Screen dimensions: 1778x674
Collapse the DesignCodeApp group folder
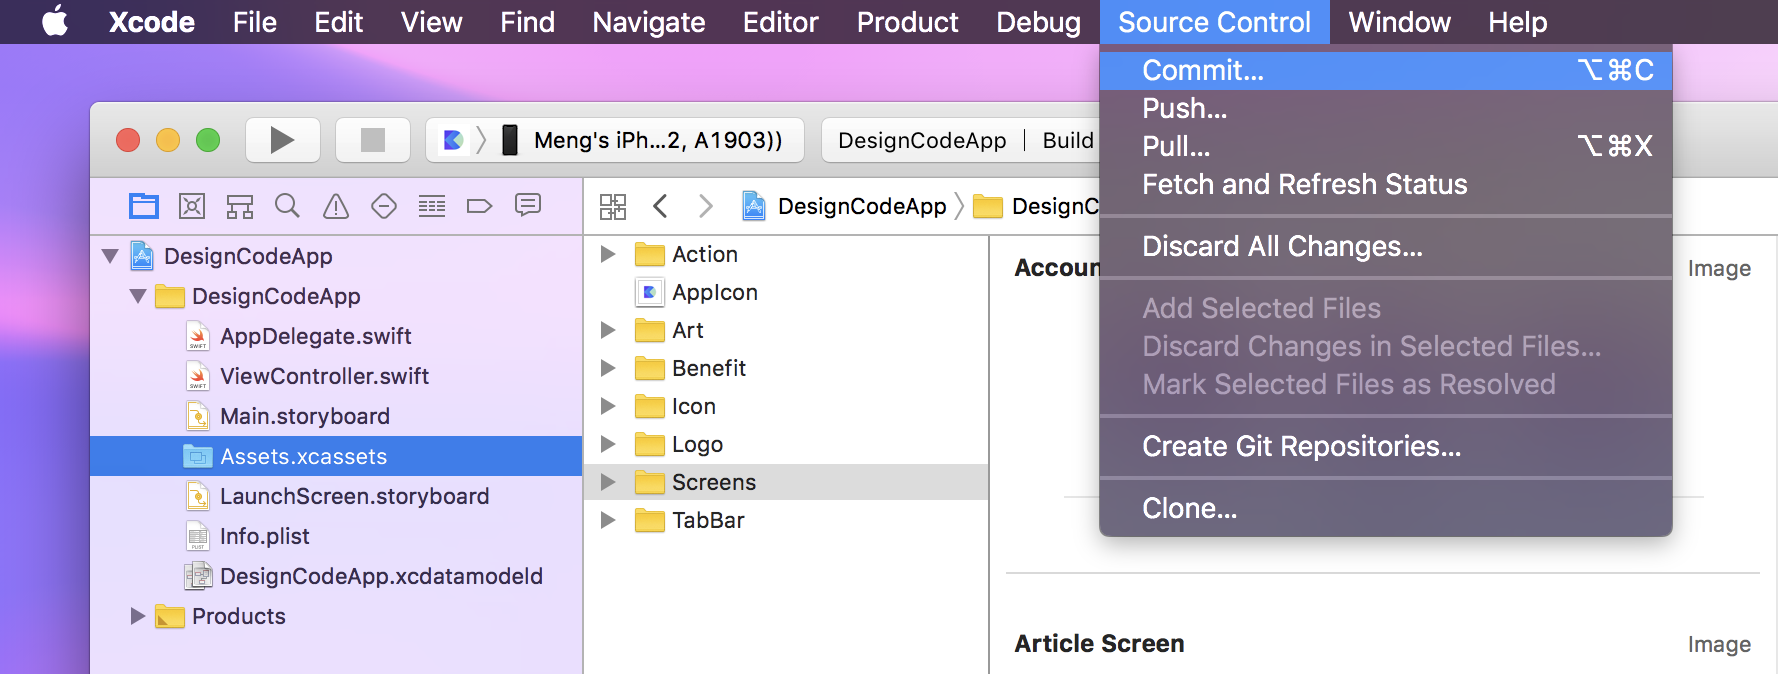click(138, 296)
